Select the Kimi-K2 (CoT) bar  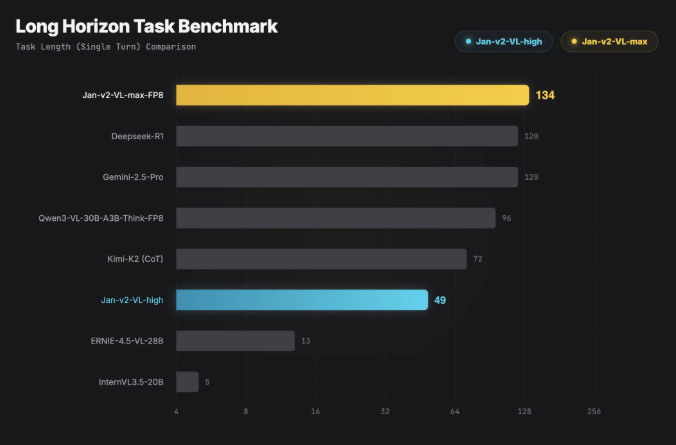pyautogui.click(x=321, y=259)
